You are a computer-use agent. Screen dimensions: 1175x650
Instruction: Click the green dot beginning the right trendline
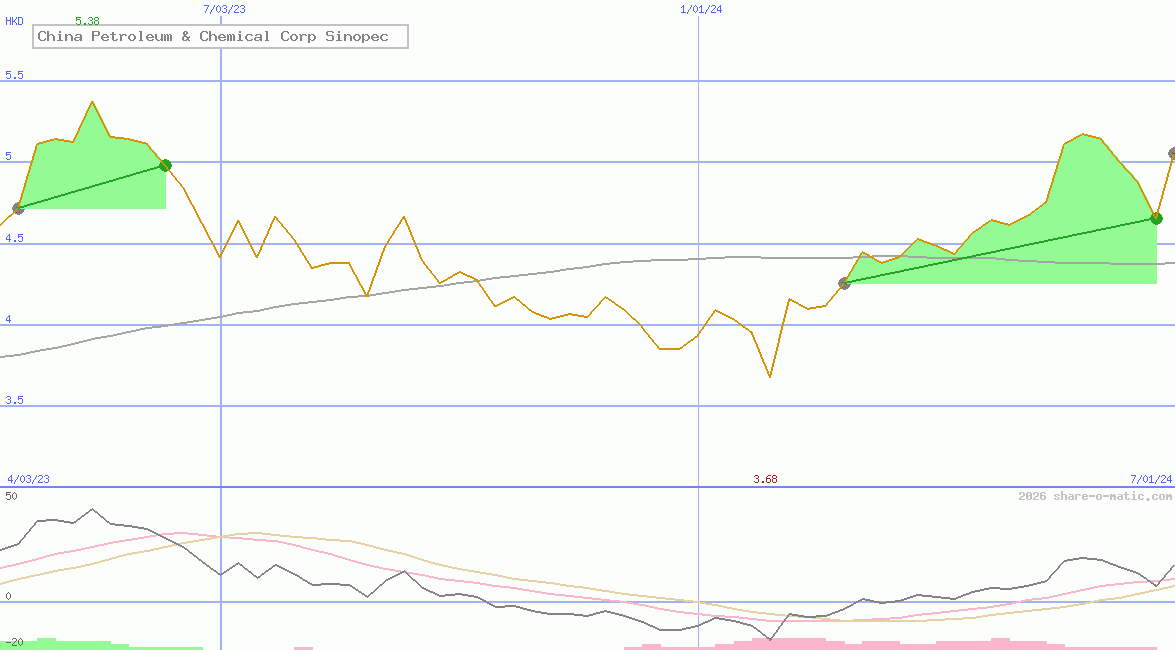tap(843, 283)
